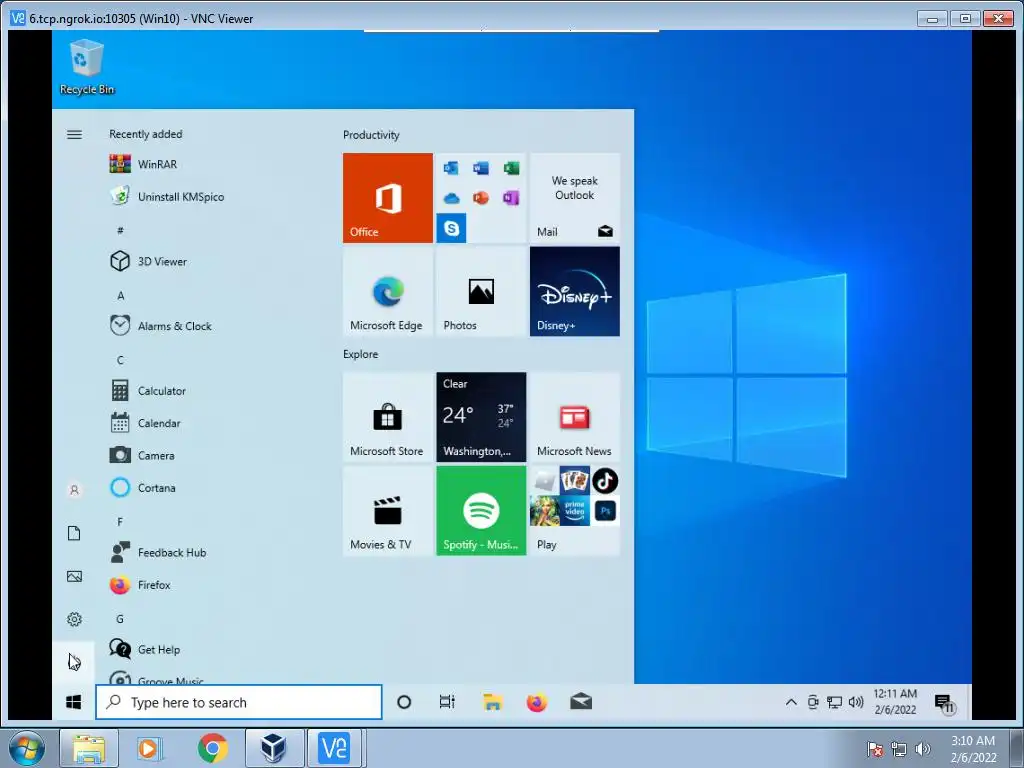Open Pictures from Start sidebar
This screenshot has height=768, width=1024.
[74, 576]
